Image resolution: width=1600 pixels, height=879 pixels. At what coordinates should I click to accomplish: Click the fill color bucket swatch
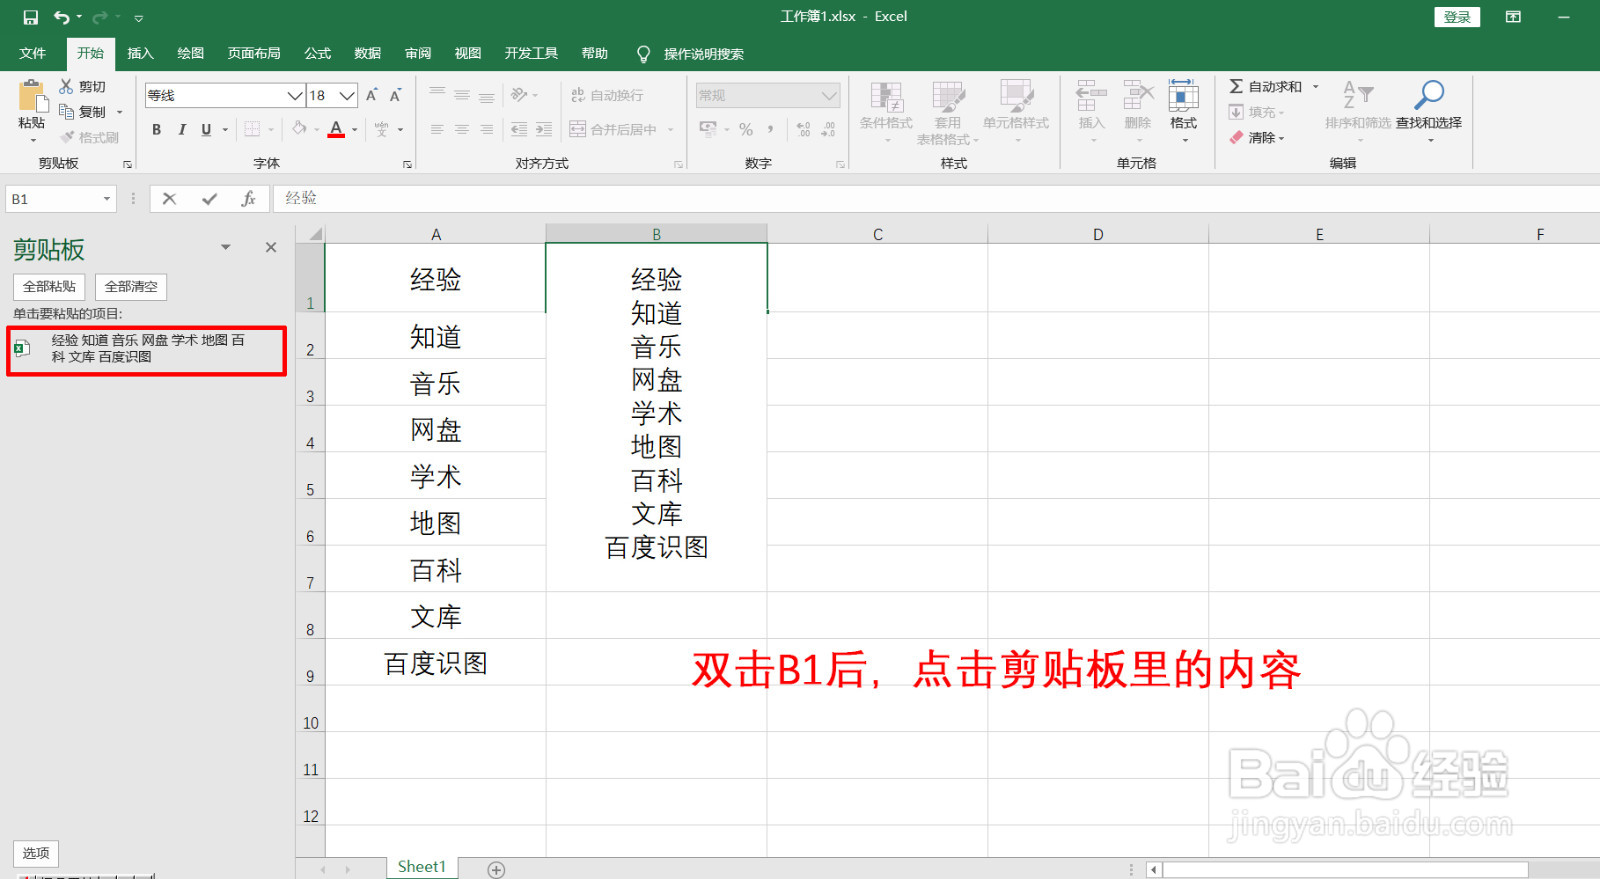click(x=299, y=129)
